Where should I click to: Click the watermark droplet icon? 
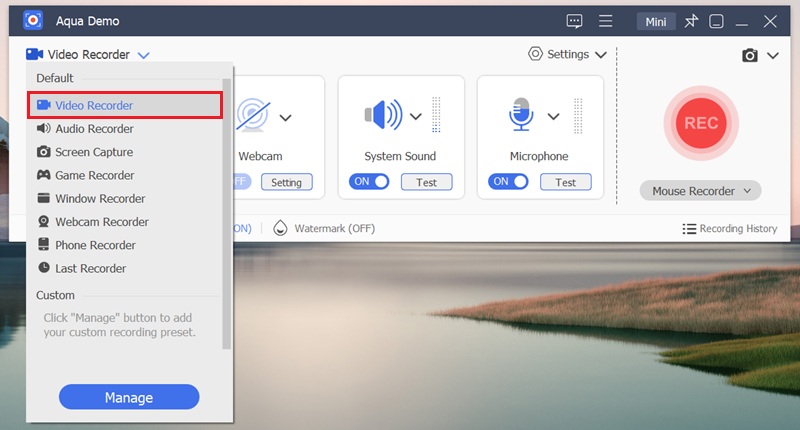click(x=280, y=228)
